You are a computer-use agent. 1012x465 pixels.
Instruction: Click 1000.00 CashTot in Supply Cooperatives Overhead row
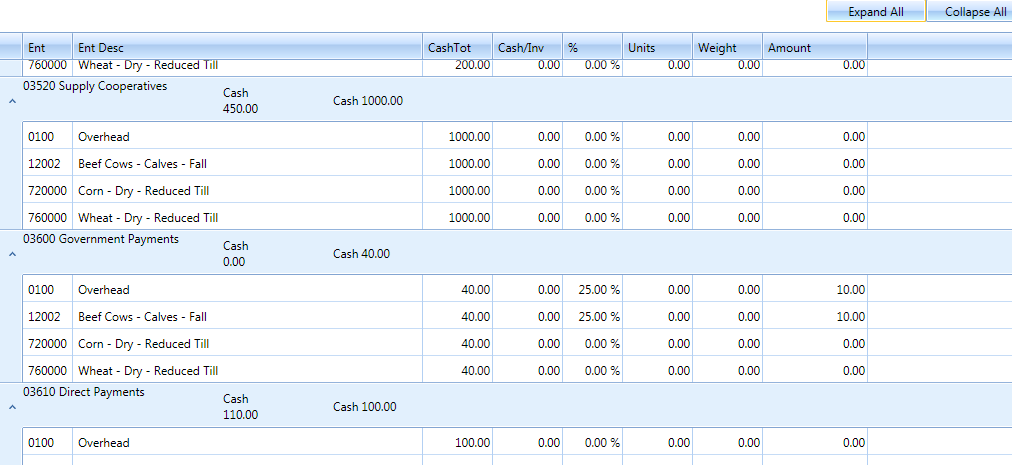tap(458, 136)
